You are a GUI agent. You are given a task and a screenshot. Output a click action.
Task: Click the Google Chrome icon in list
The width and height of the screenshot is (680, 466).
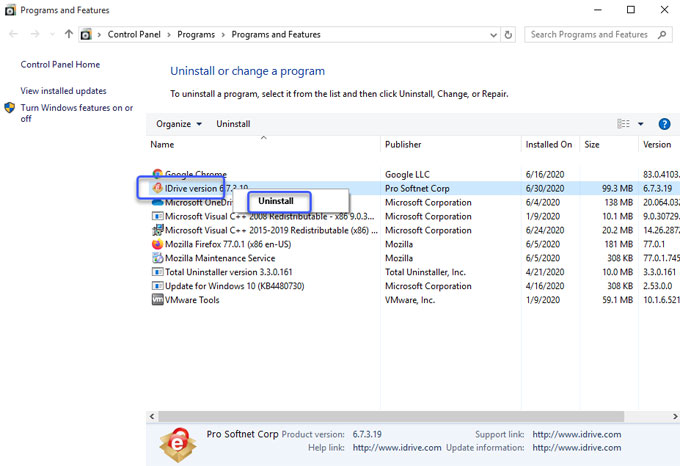point(157,174)
